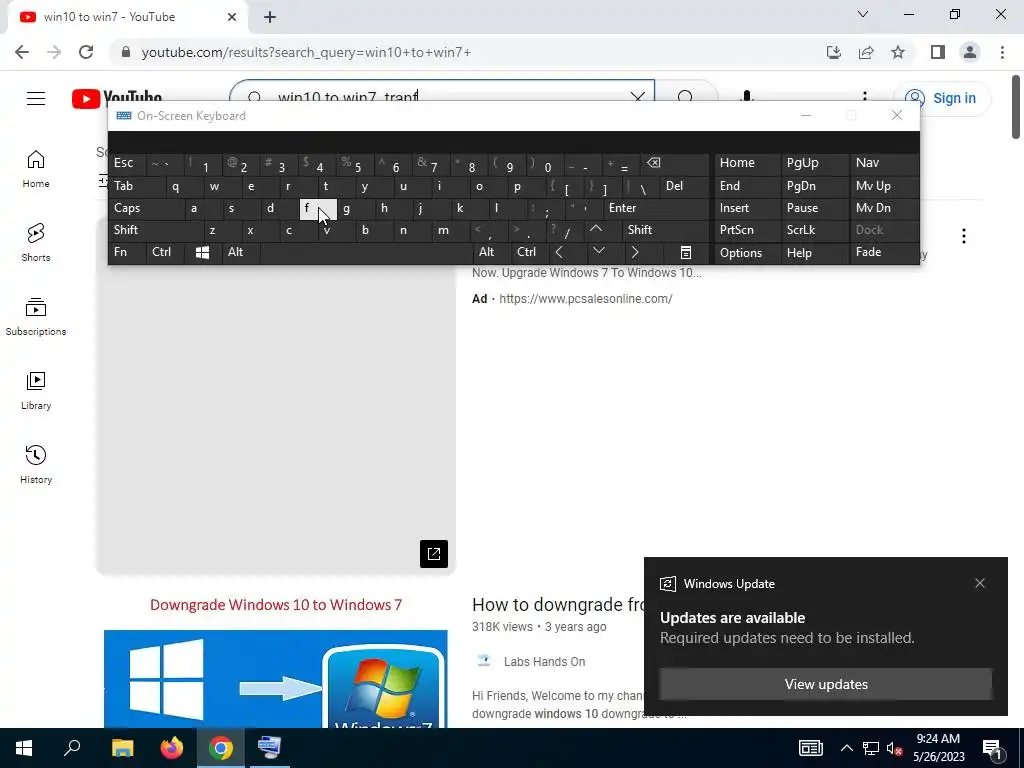Open the Chrome three-dot menu
The height and width of the screenshot is (768, 1024).
click(1002, 52)
